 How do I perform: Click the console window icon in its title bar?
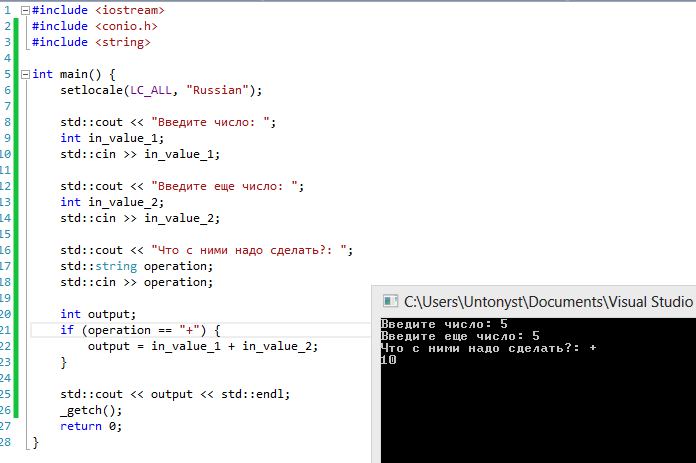[390, 301]
